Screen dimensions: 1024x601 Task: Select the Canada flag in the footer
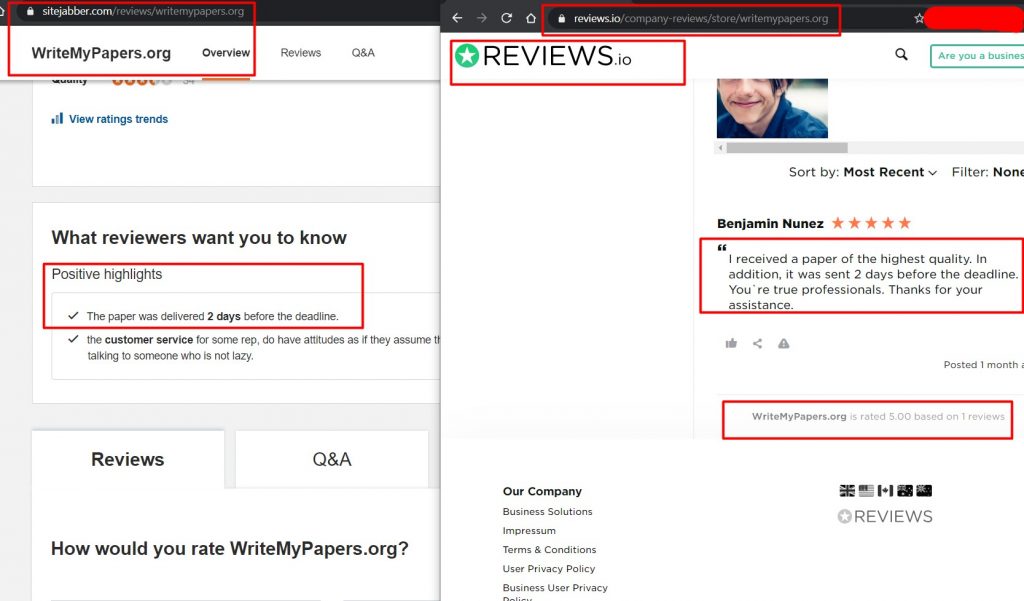[885, 491]
